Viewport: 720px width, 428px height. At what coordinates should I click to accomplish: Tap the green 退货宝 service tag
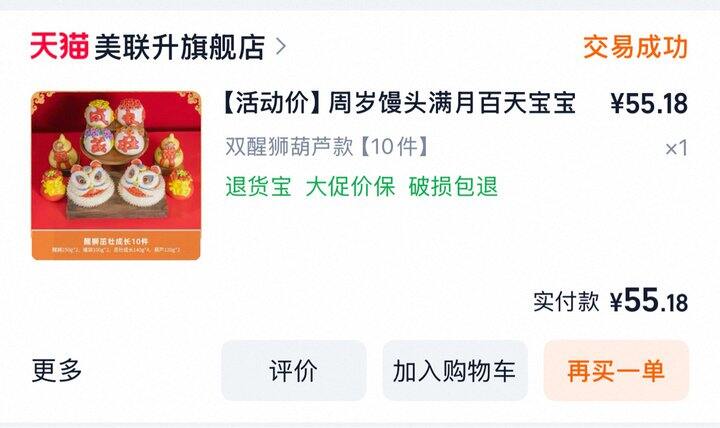pyautogui.click(x=259, y=186)
